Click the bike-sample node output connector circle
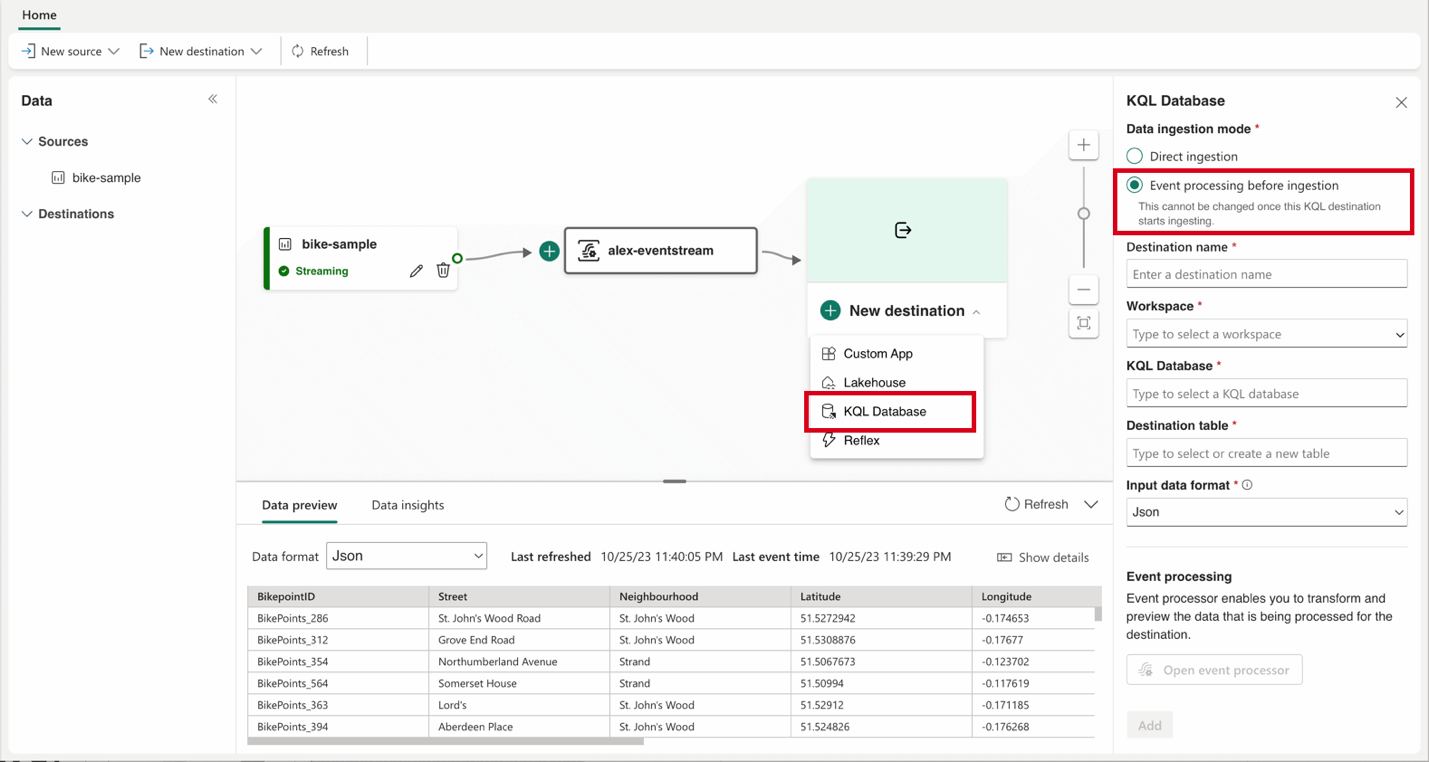This screenshot has height=762, width=1429. click(457, 259)
